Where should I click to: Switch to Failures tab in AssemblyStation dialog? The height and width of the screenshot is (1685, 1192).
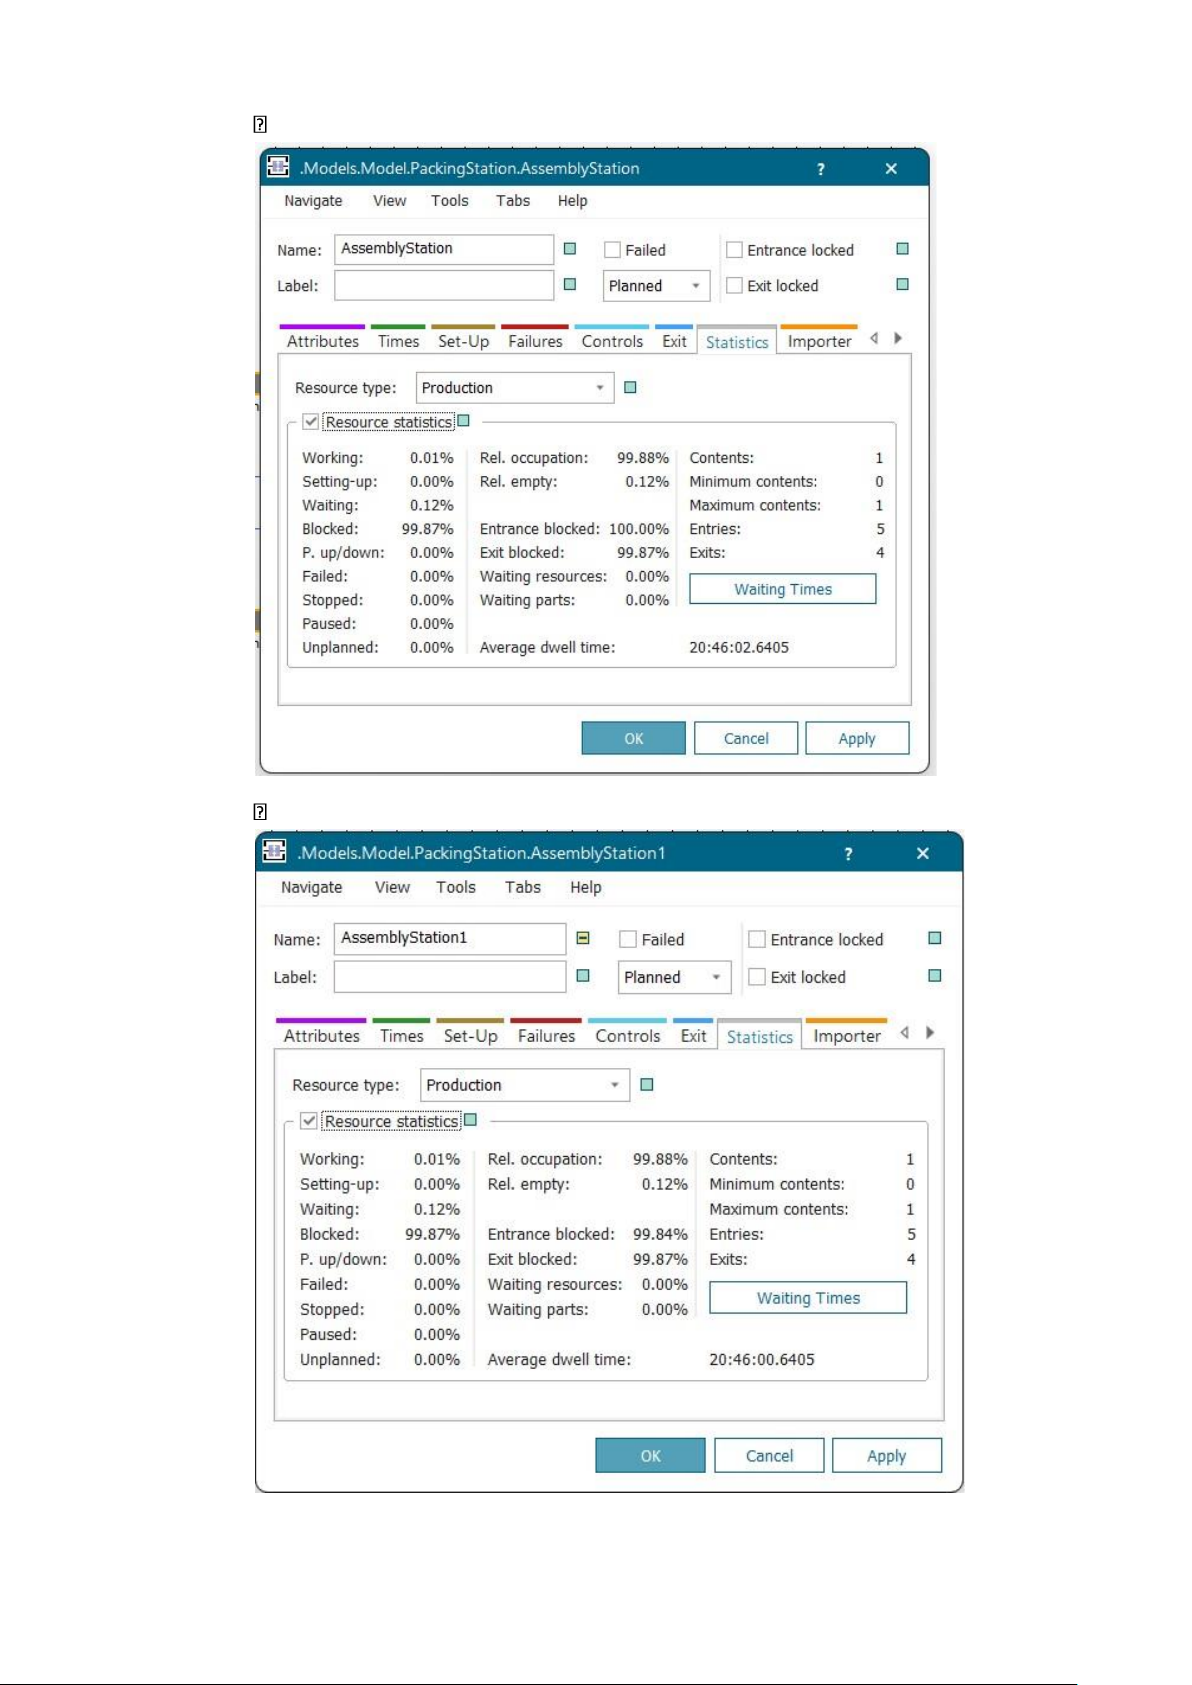(x=535, y=341)
